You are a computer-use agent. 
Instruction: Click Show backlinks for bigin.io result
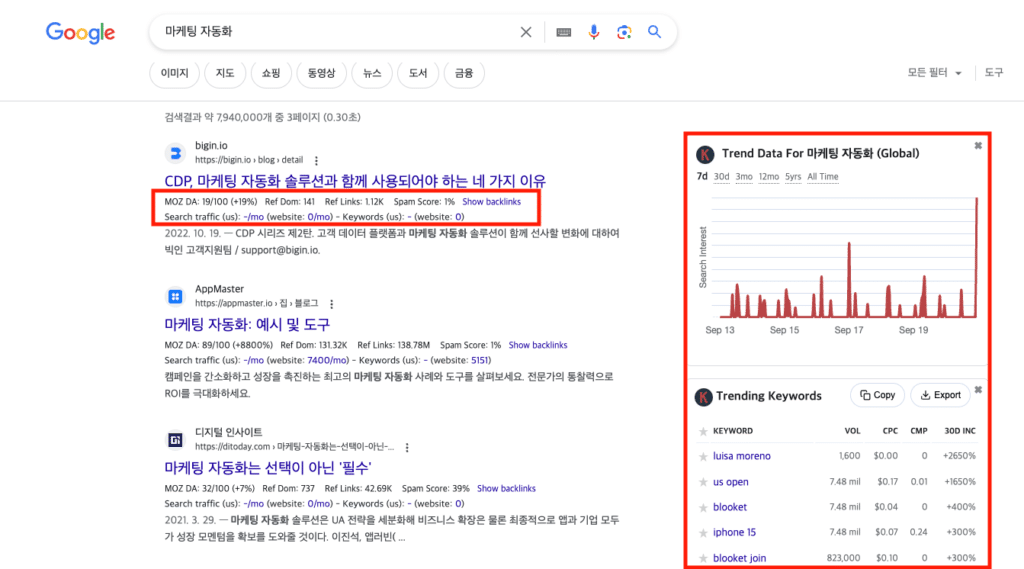pos(492,202)
